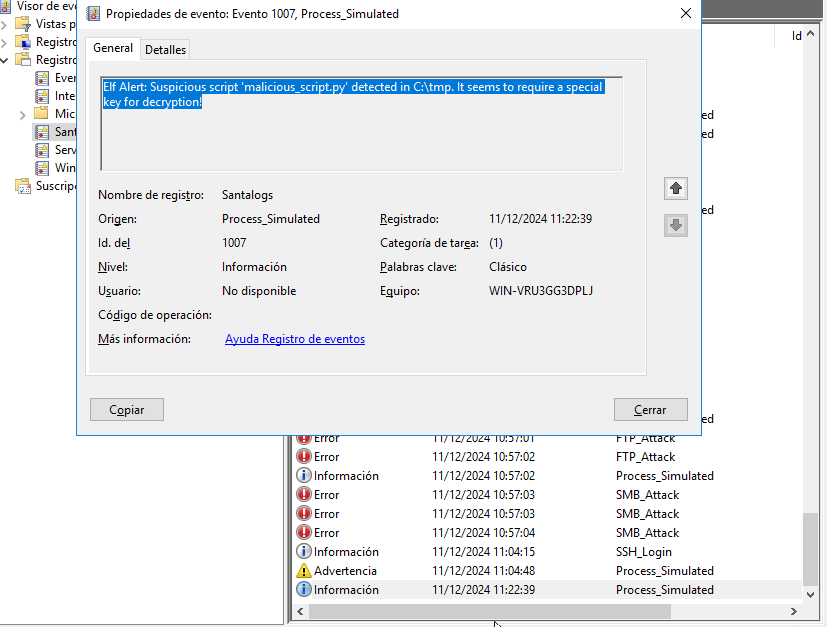Click horizontal scrollbar right arrow
The width and height of the screenshot is (827, 627).
click(794, 612)
